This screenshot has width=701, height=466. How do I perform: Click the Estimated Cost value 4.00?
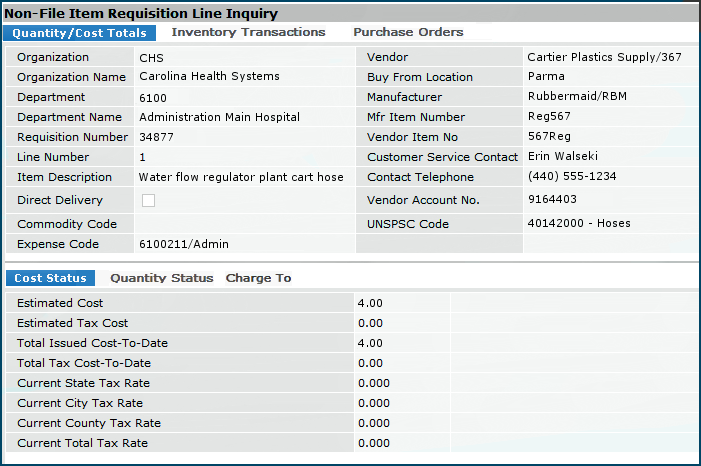click(x=369, y=303)
